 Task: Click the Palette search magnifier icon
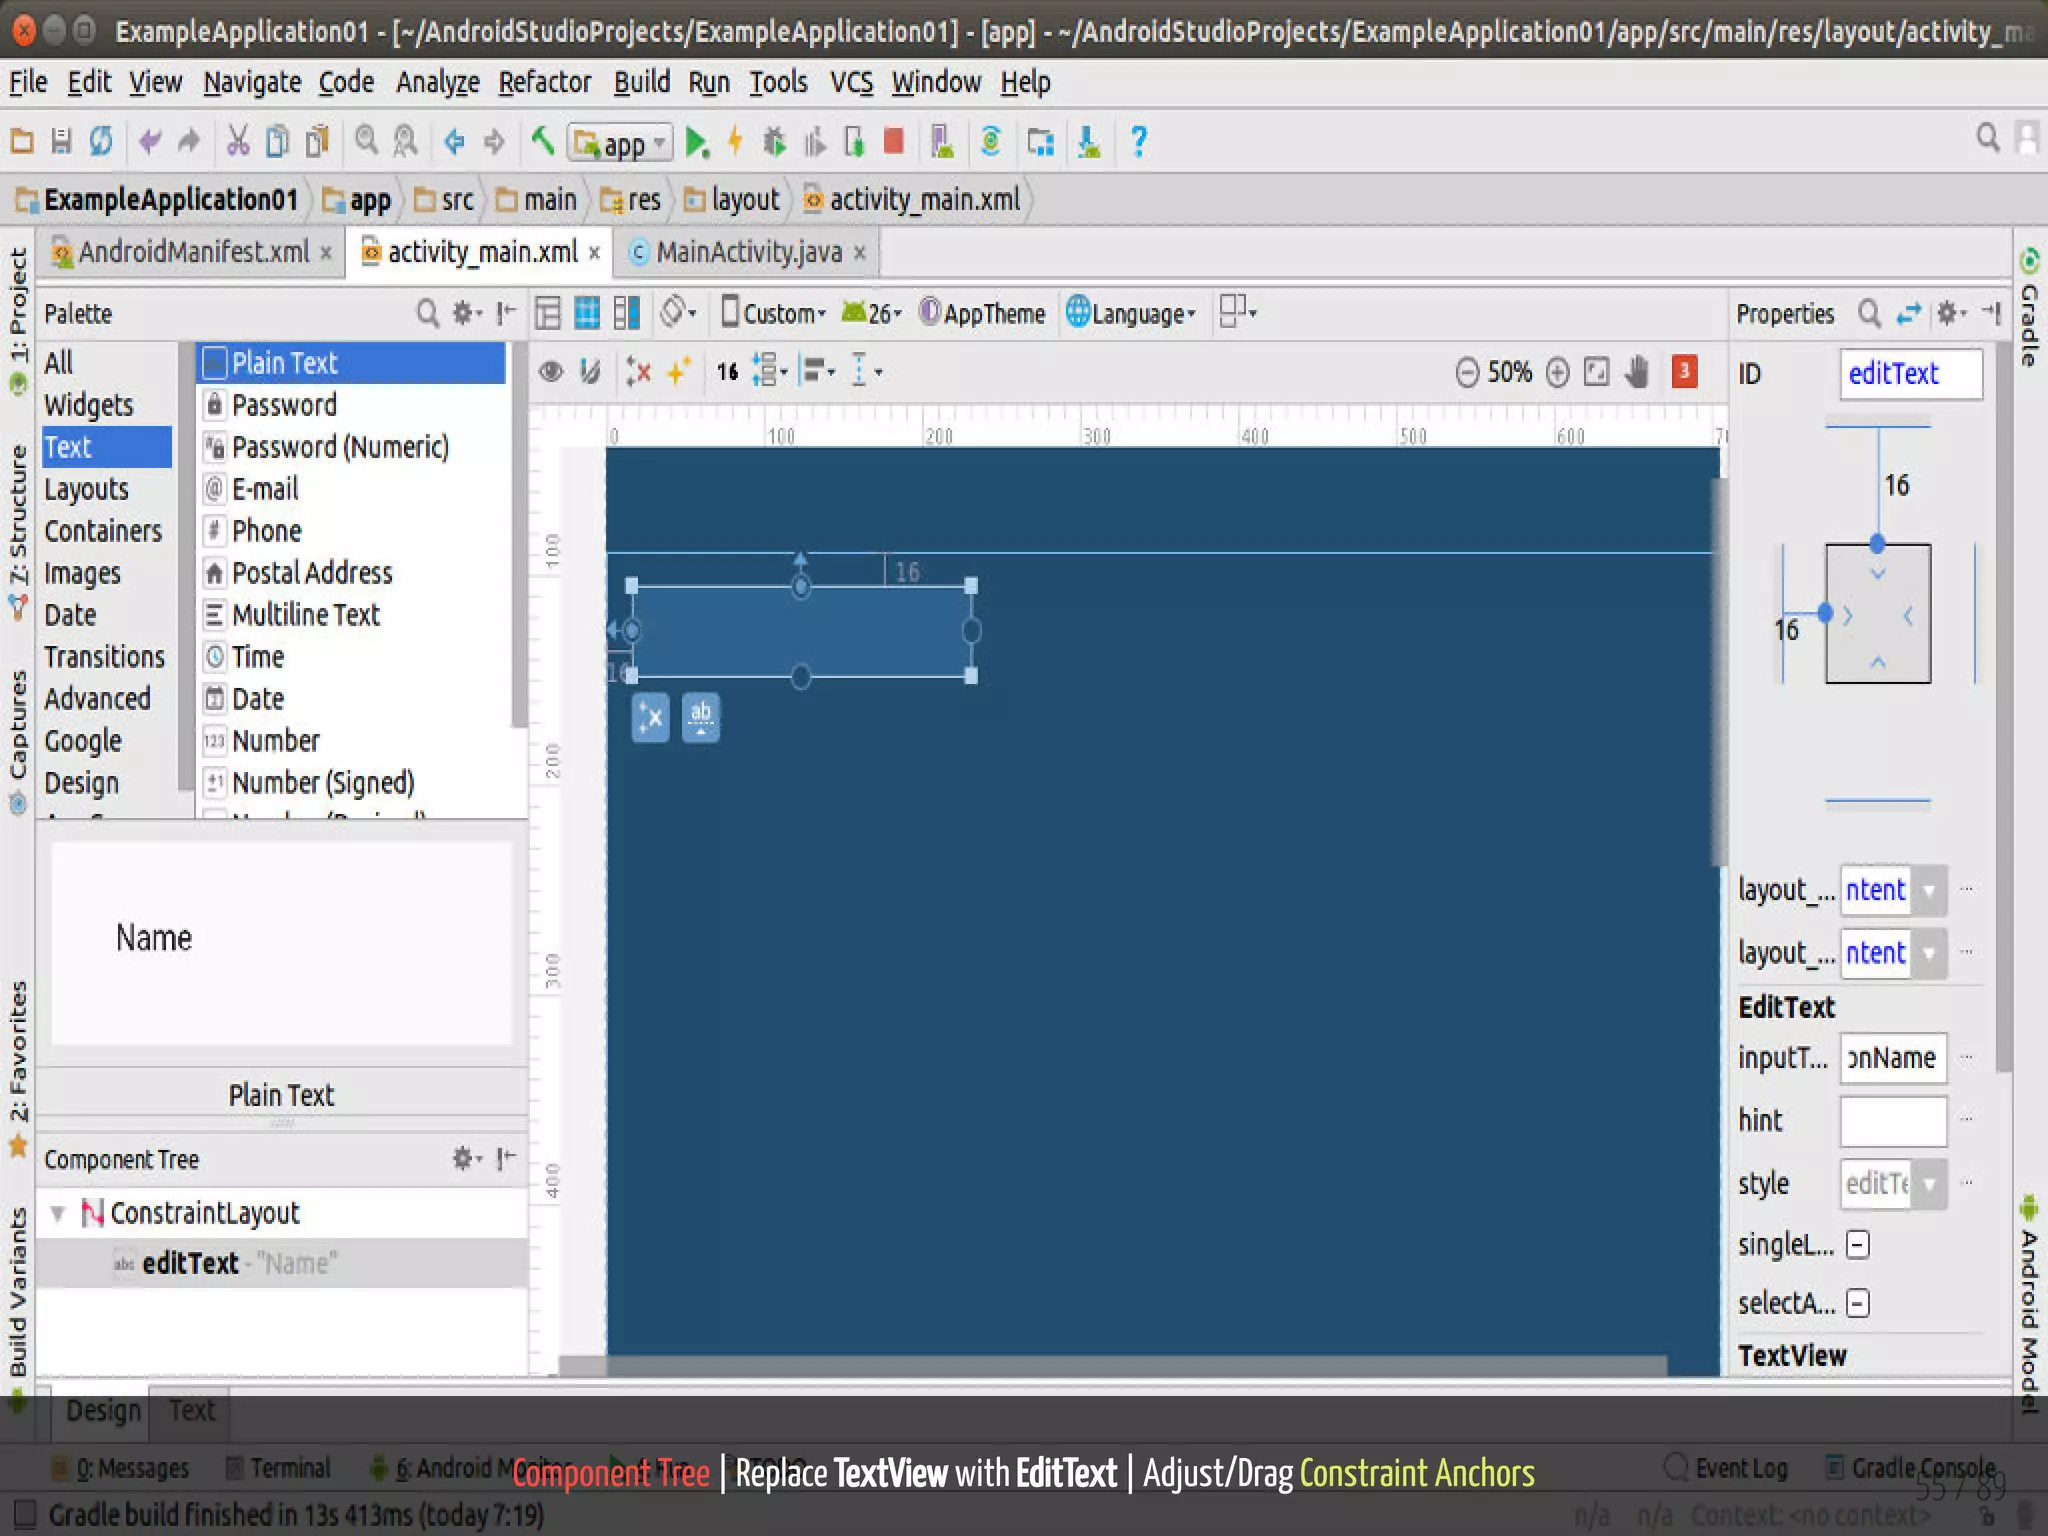428,314
